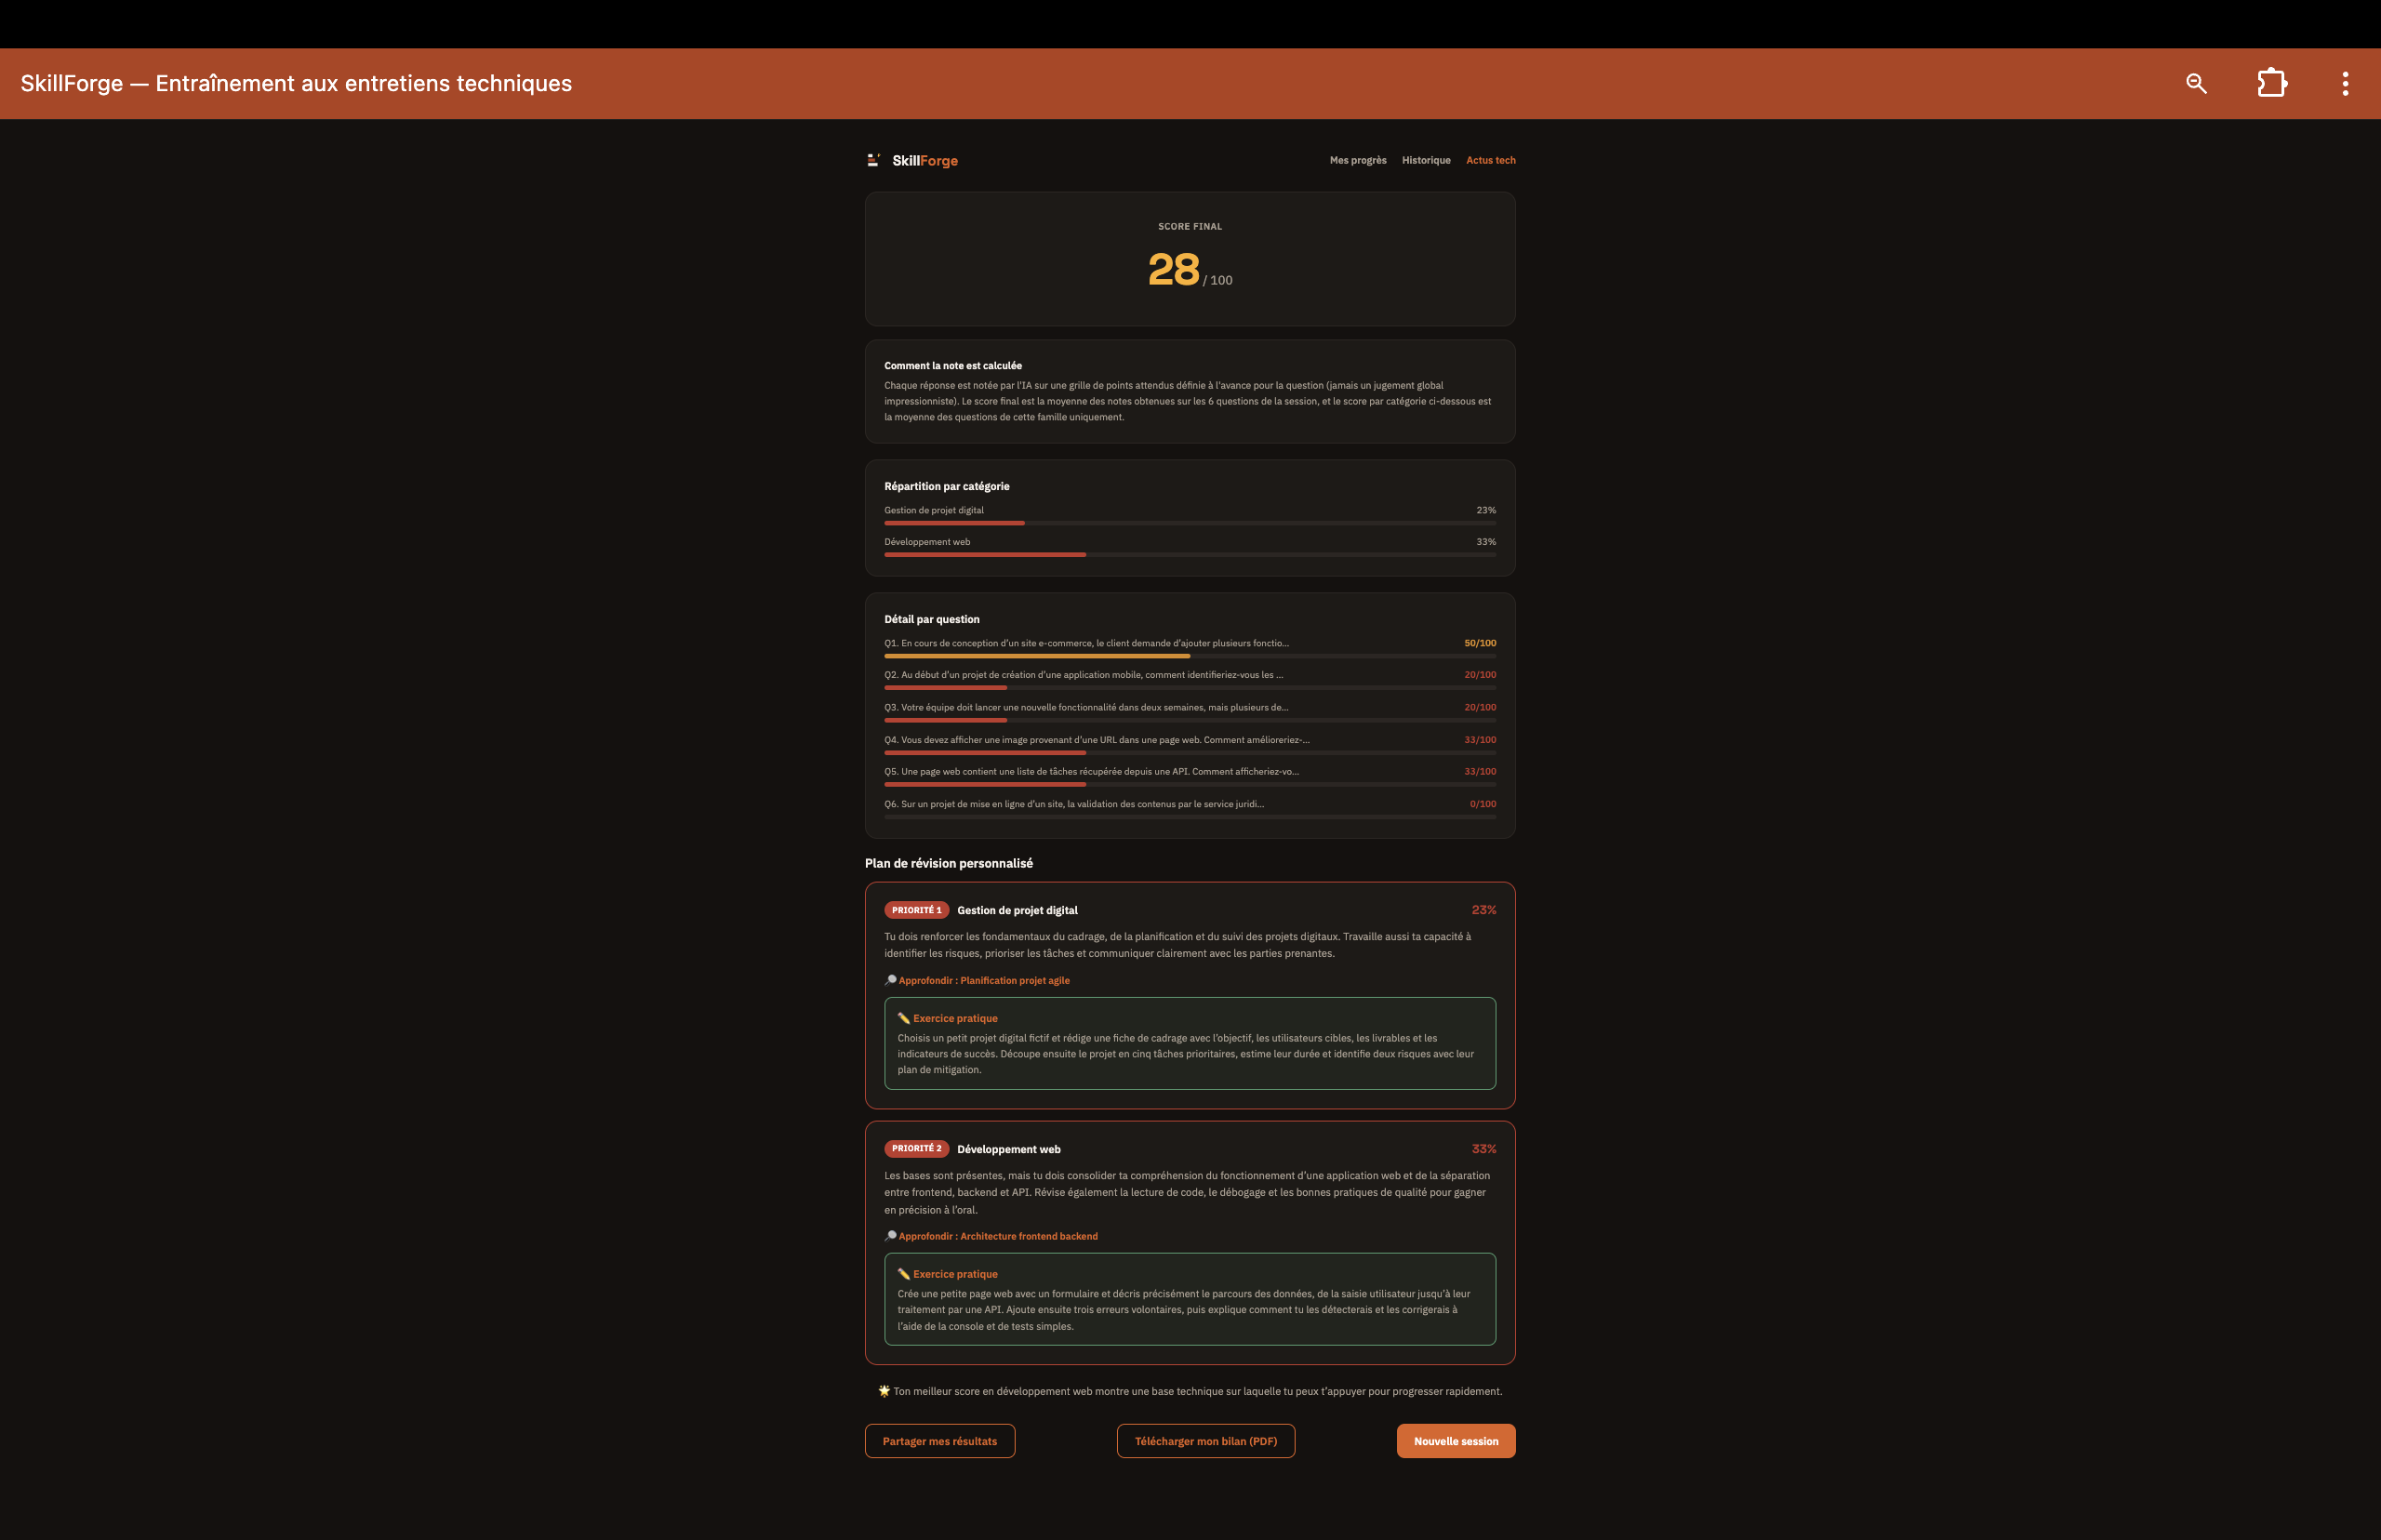Click the Q1 score progress bar
This screenshot has width=2381, height=1540.
pos(1190,656)
